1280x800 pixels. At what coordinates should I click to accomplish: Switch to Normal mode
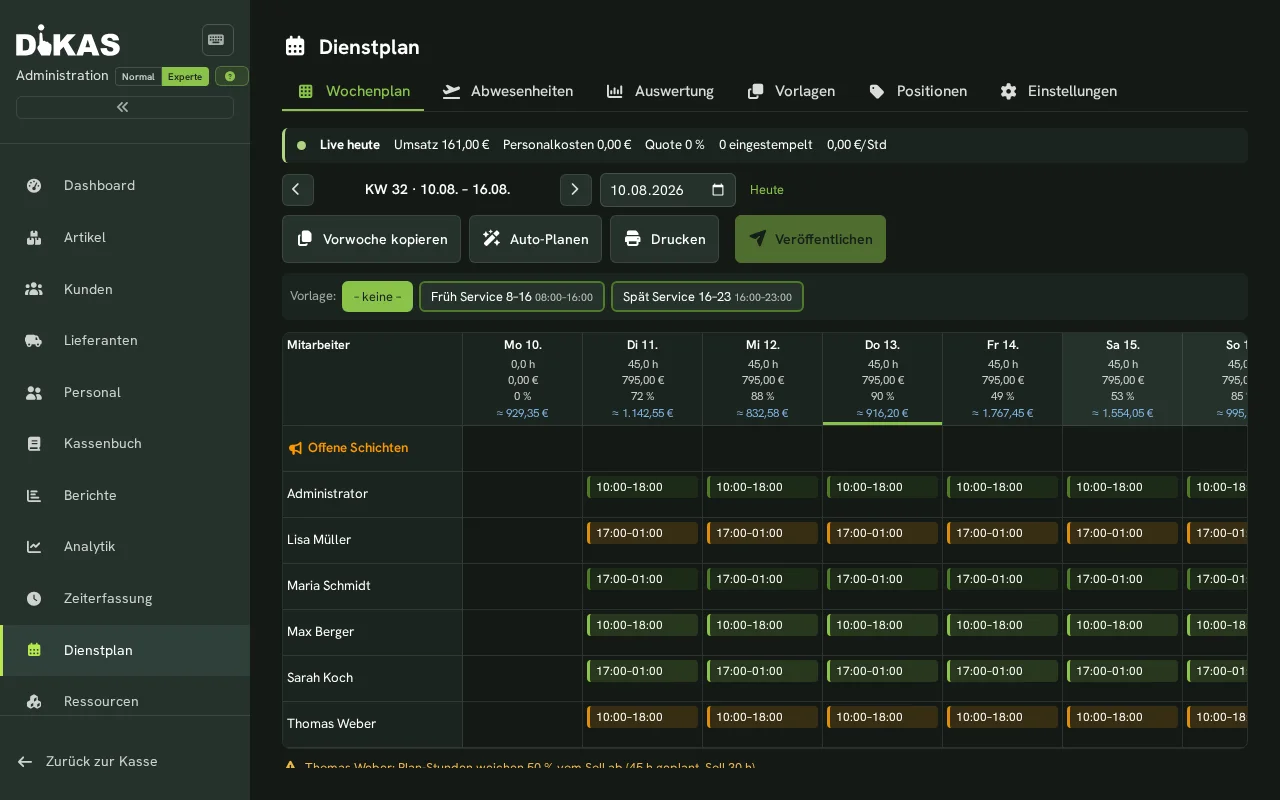pyautogui.click(x=138, y=77)
